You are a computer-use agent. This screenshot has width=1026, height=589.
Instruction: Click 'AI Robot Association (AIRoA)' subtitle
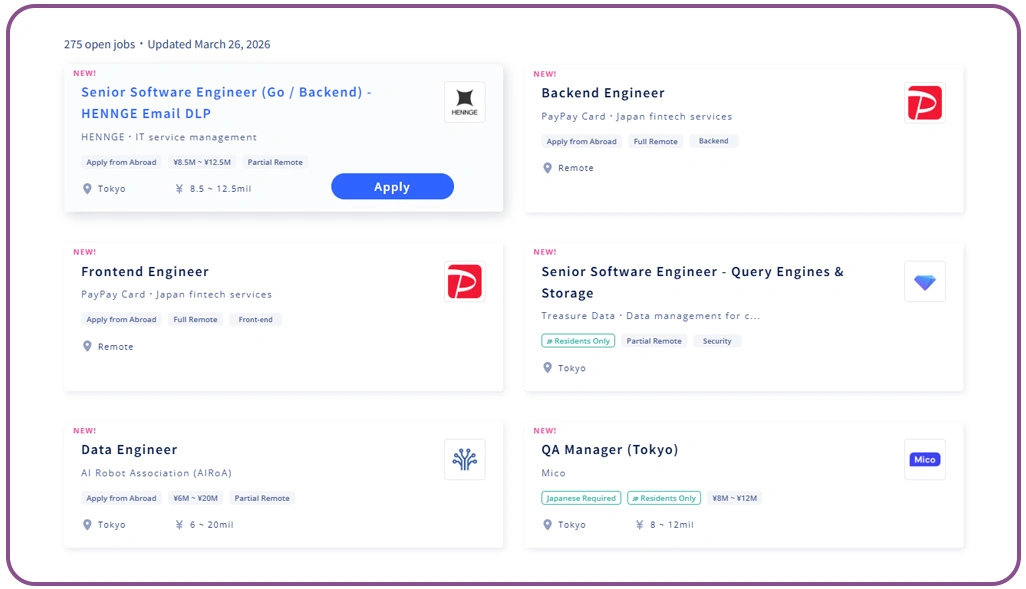156,473
